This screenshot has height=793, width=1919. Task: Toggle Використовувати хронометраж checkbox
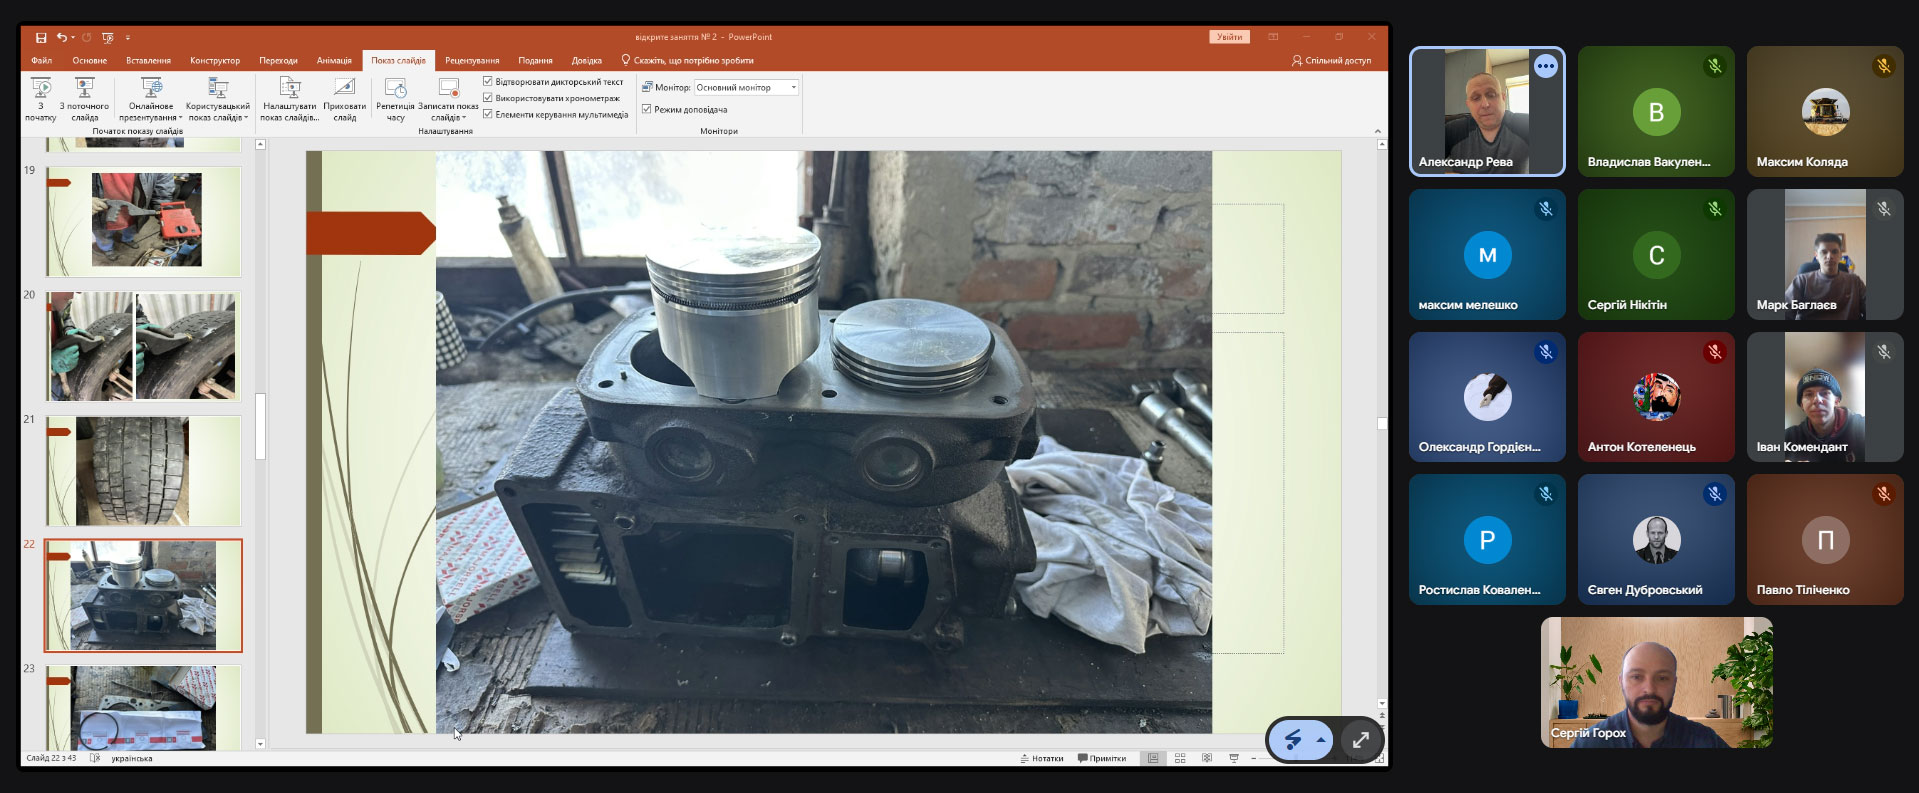point(488,98)
